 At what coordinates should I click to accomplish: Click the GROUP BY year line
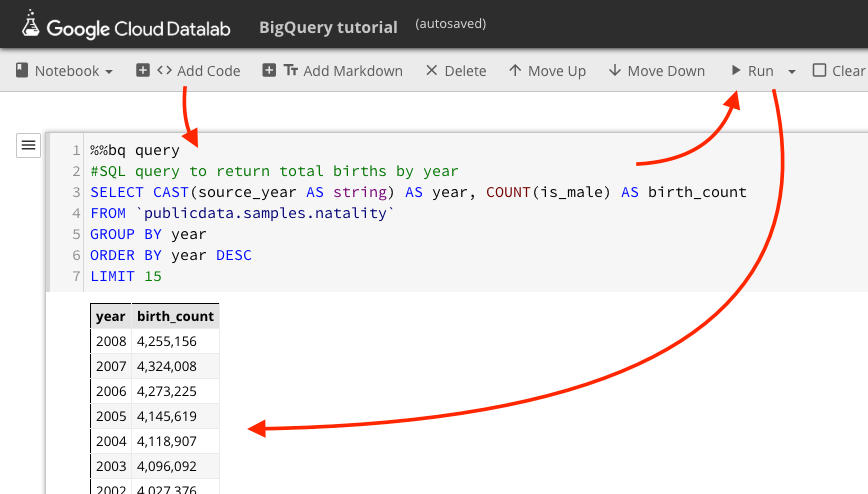[148, 234]
